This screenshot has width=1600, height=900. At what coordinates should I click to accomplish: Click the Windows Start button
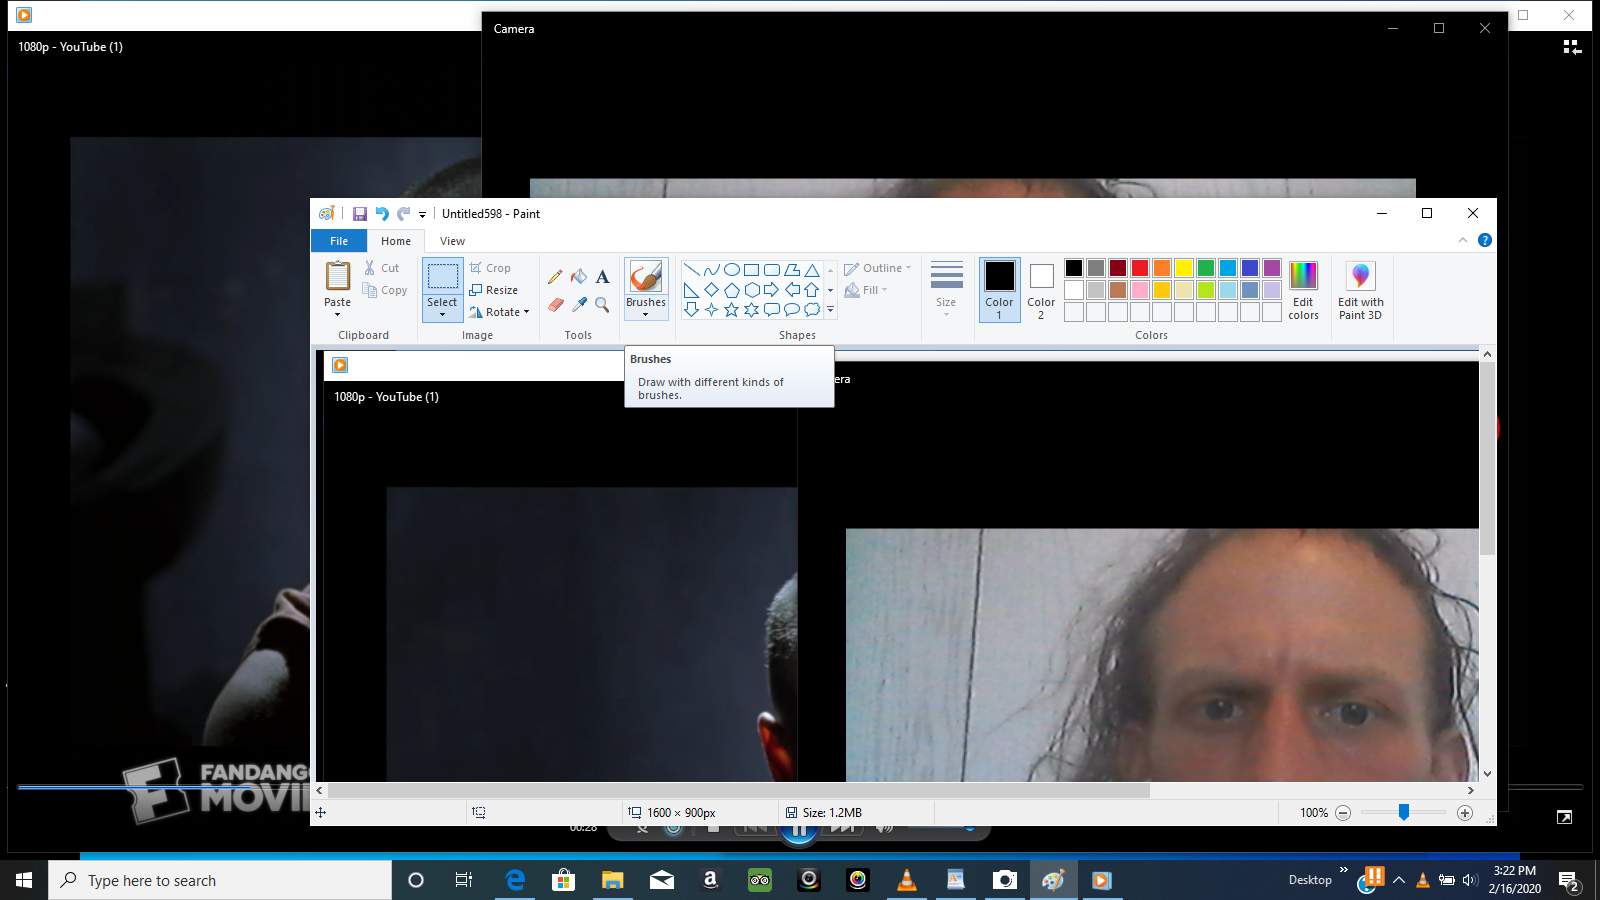(x=24, y=880)
